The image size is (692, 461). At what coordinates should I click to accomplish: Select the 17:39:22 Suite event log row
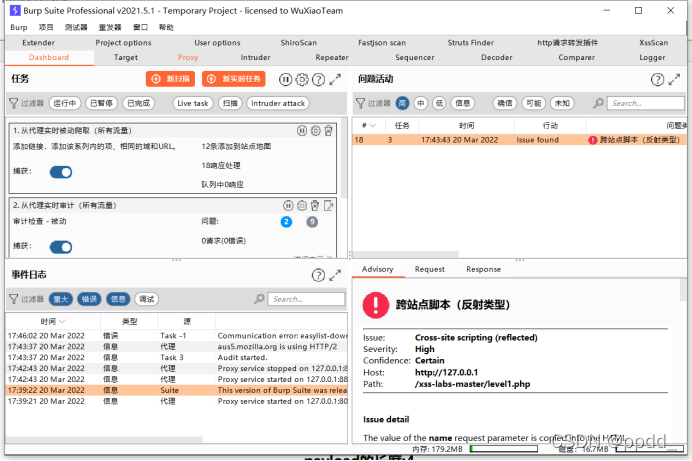coord(177,390)
